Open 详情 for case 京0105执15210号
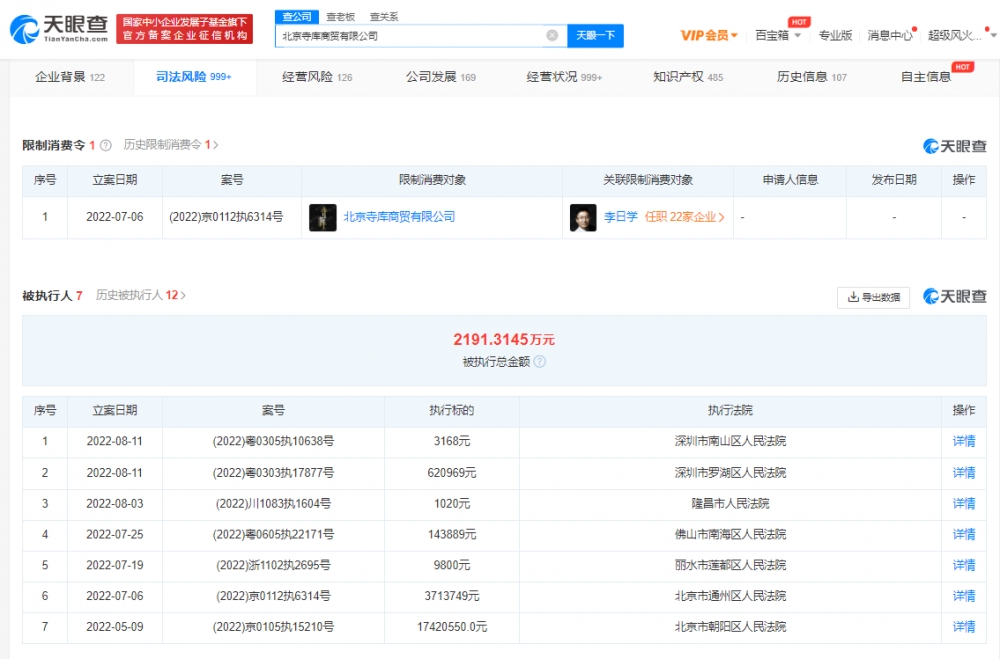This screenshot has width=1000, height=659. (x=964, y=627)
